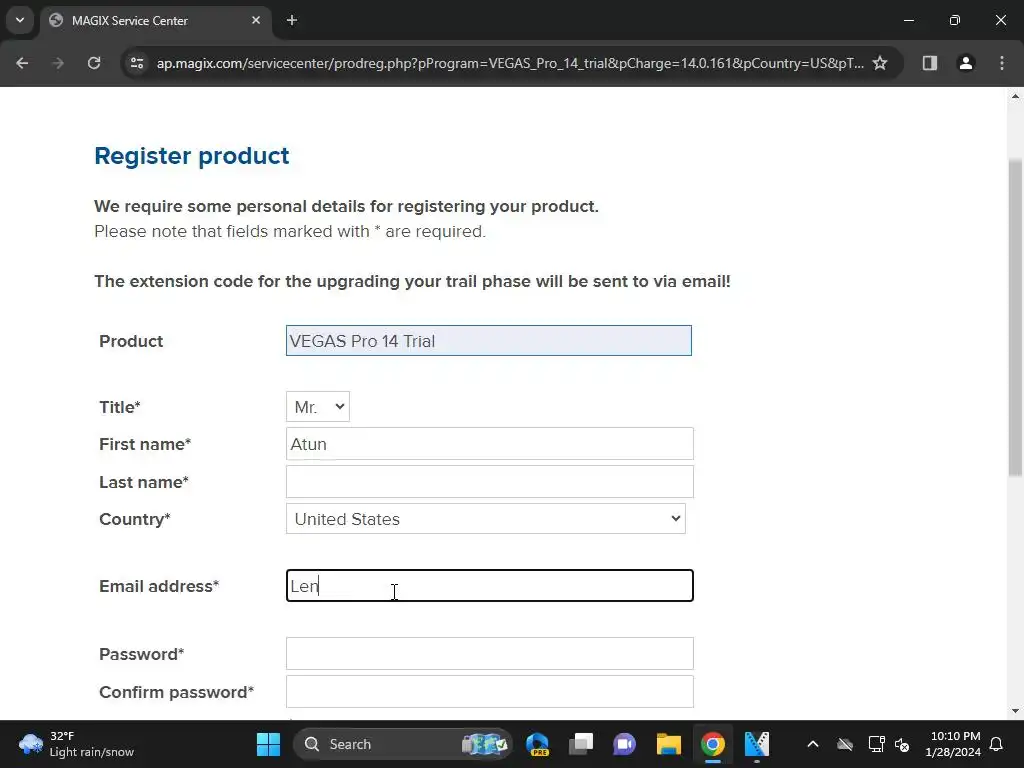View site information icon in address bar
The image size is (1024, 768).
pos(137,63)
